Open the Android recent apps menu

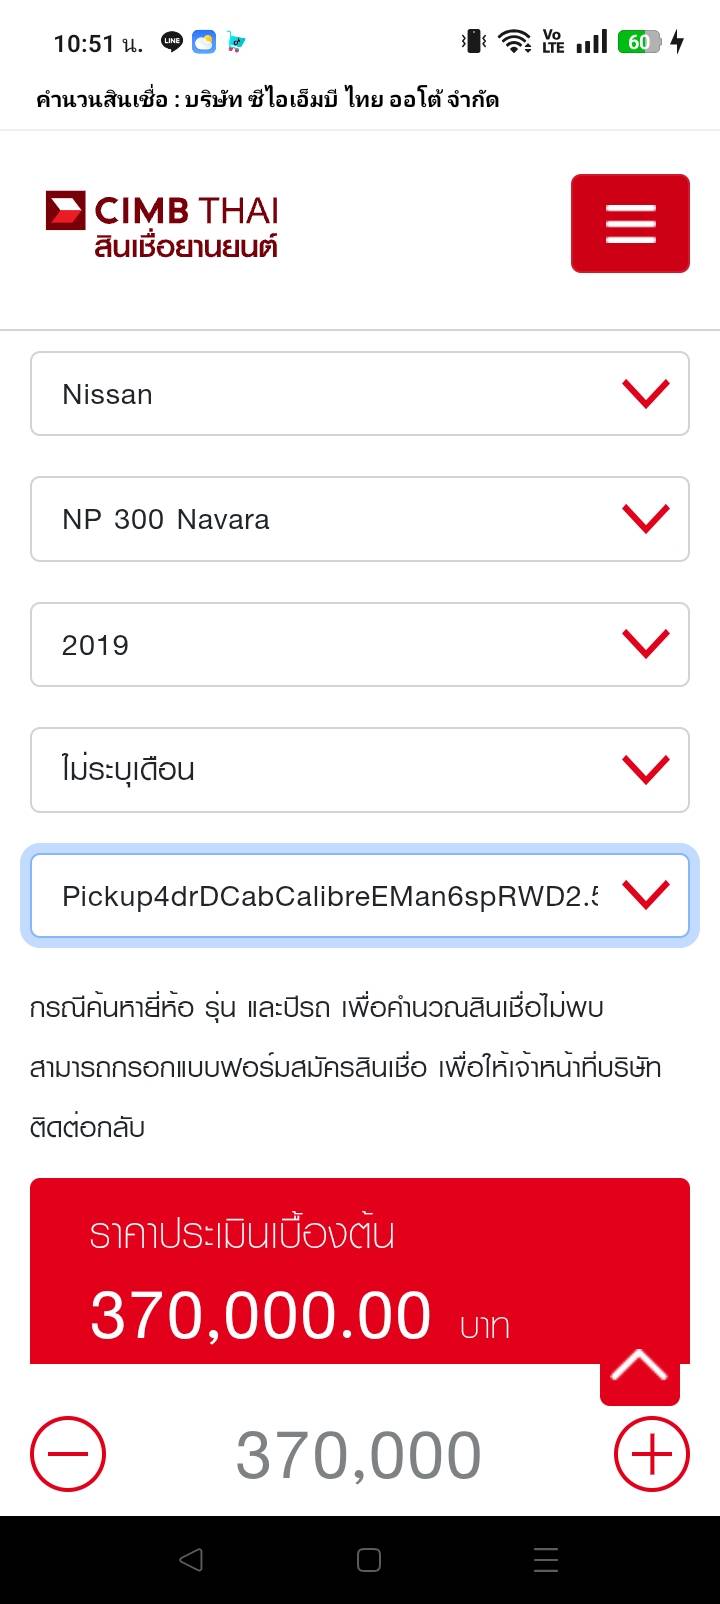click(x=545, y=1560)
